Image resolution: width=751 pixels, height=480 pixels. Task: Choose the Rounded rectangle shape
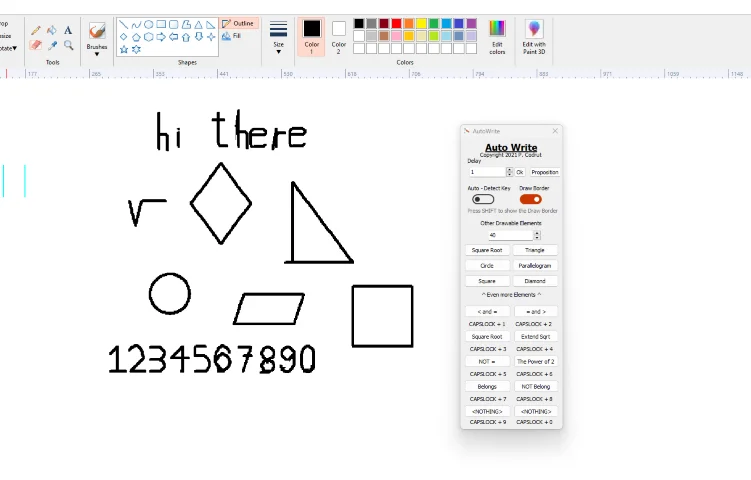coord(173,24)
